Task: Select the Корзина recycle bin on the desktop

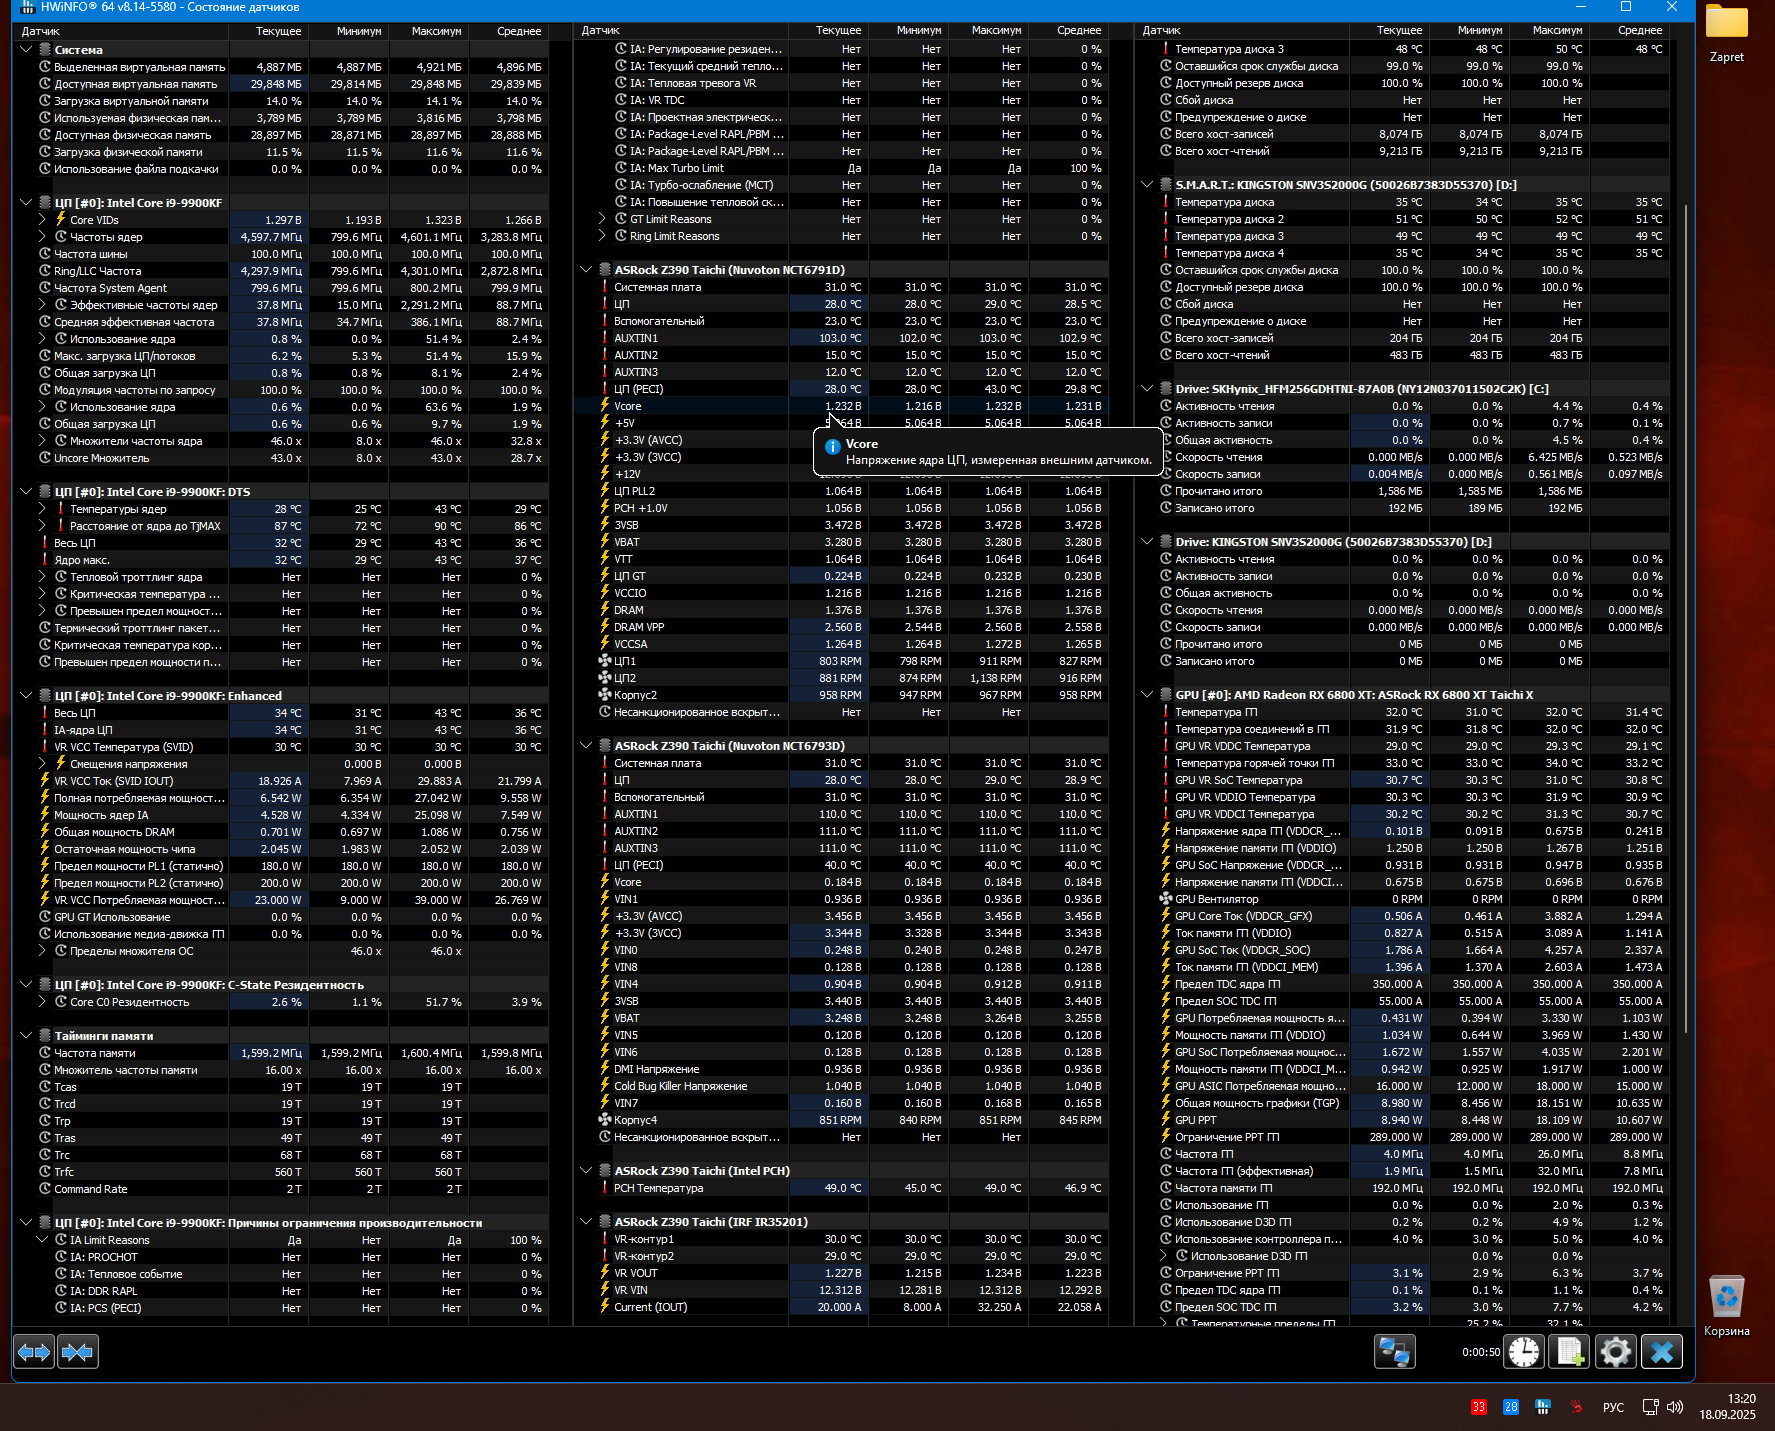Action: pos(1727,1306)
